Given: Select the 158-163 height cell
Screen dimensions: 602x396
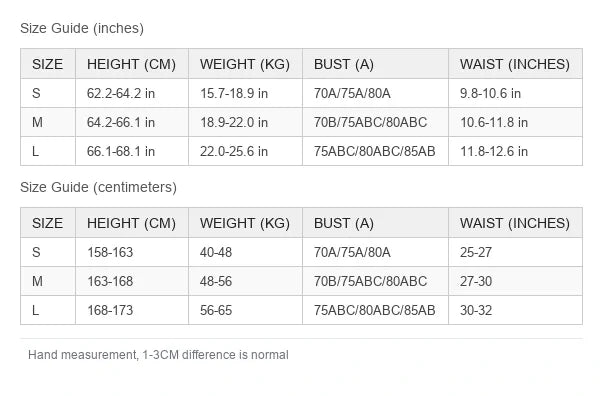Looking at the screenshot, I should pyautogui.click(x=132, y=252).
